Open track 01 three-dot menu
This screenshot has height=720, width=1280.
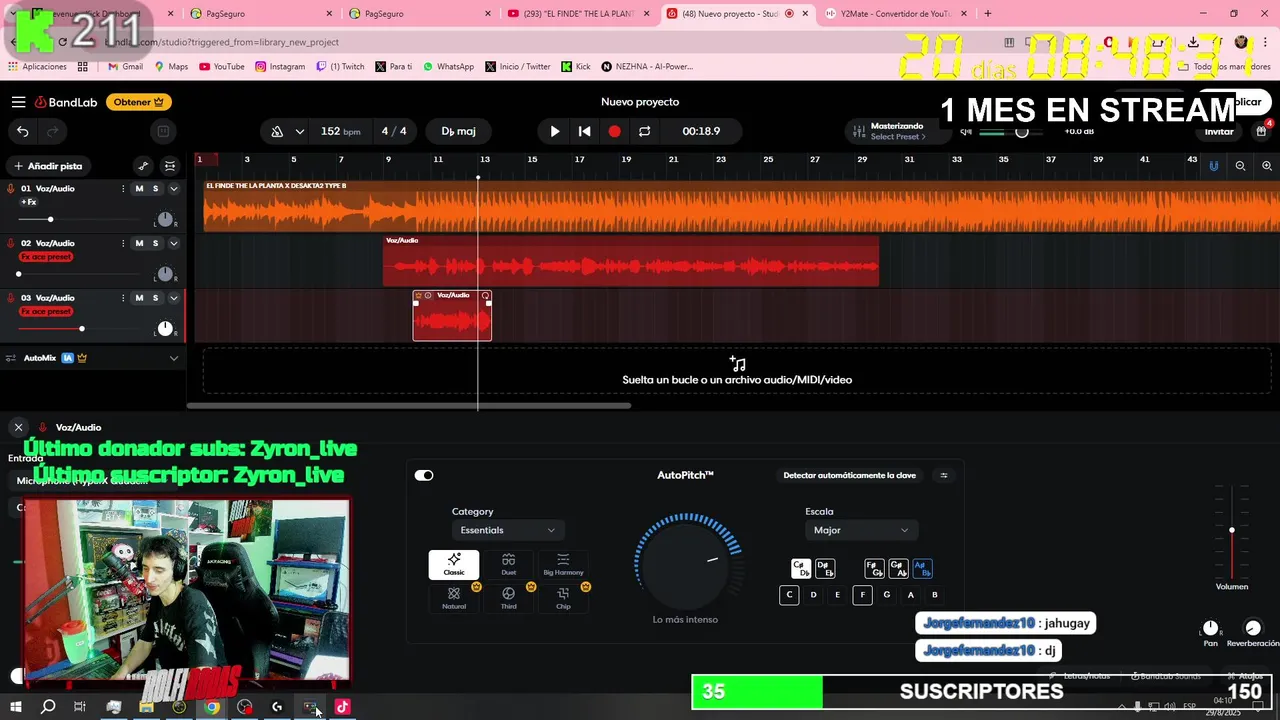123,189
